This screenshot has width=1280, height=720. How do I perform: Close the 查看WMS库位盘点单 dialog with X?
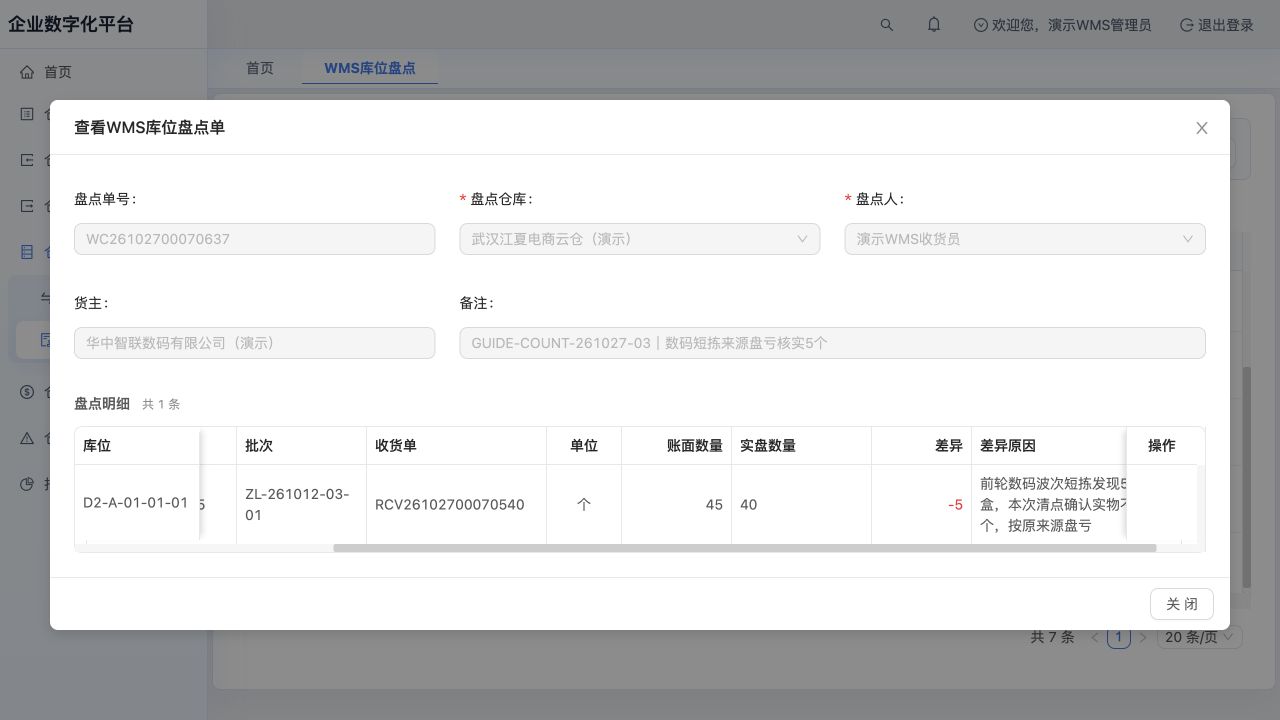point(1202,128)
